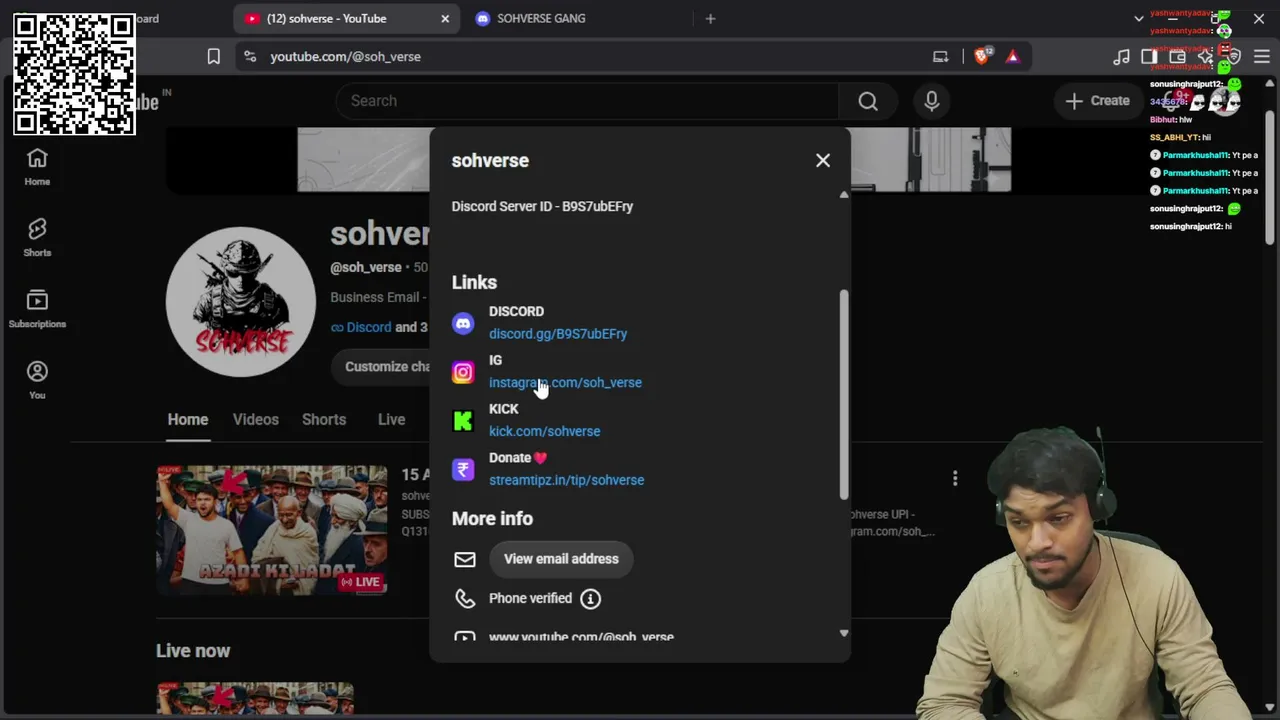Click the dialog scrollbar down arrow
Screen dimensions: 1280x720
844,633
